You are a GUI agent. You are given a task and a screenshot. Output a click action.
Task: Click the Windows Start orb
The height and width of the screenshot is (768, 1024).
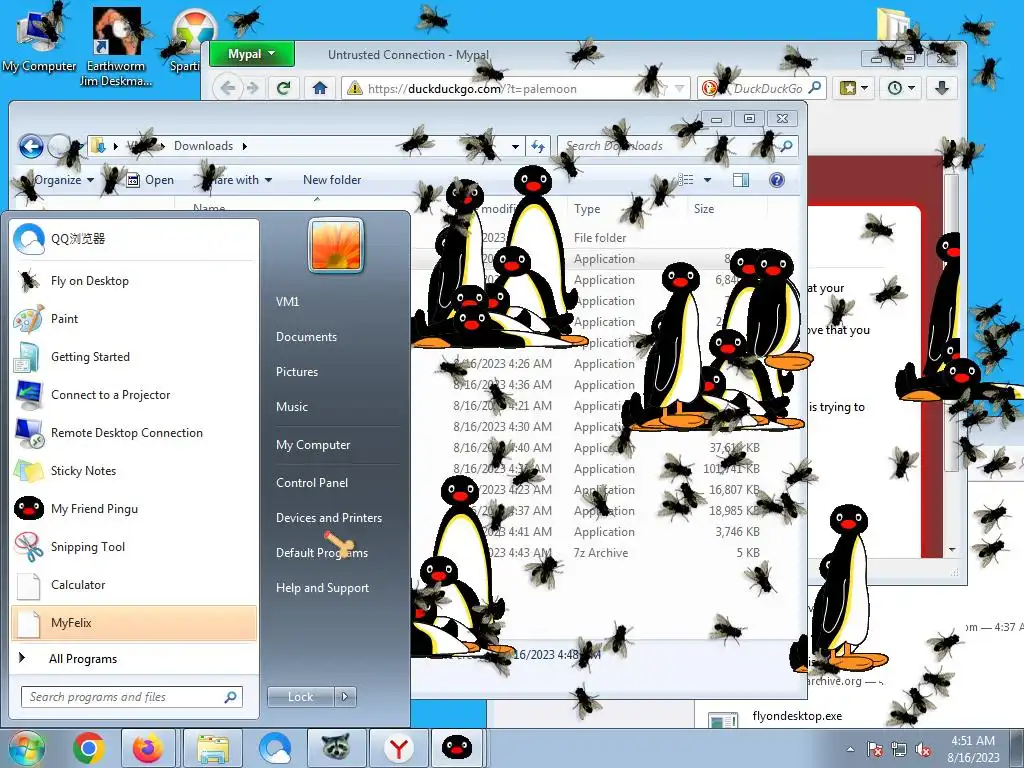pos(26,748)
